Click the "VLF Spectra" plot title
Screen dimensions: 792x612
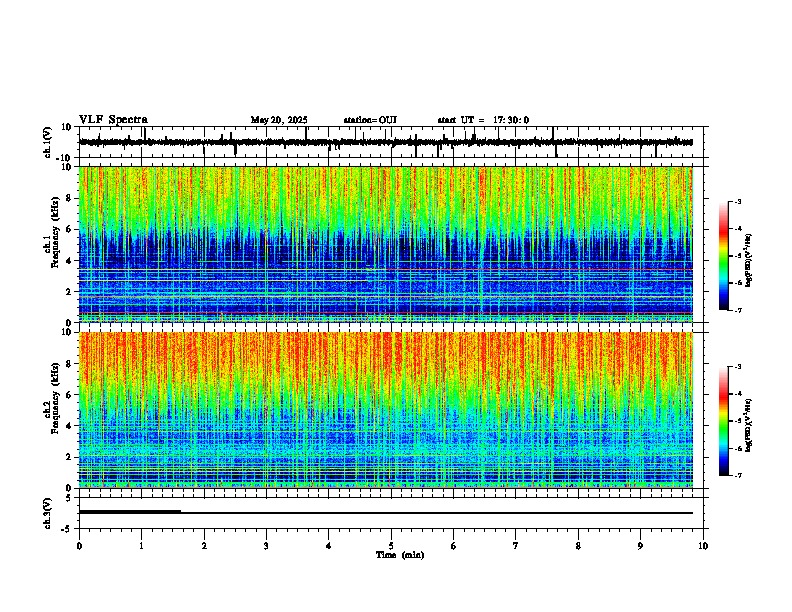coord(113,120)
